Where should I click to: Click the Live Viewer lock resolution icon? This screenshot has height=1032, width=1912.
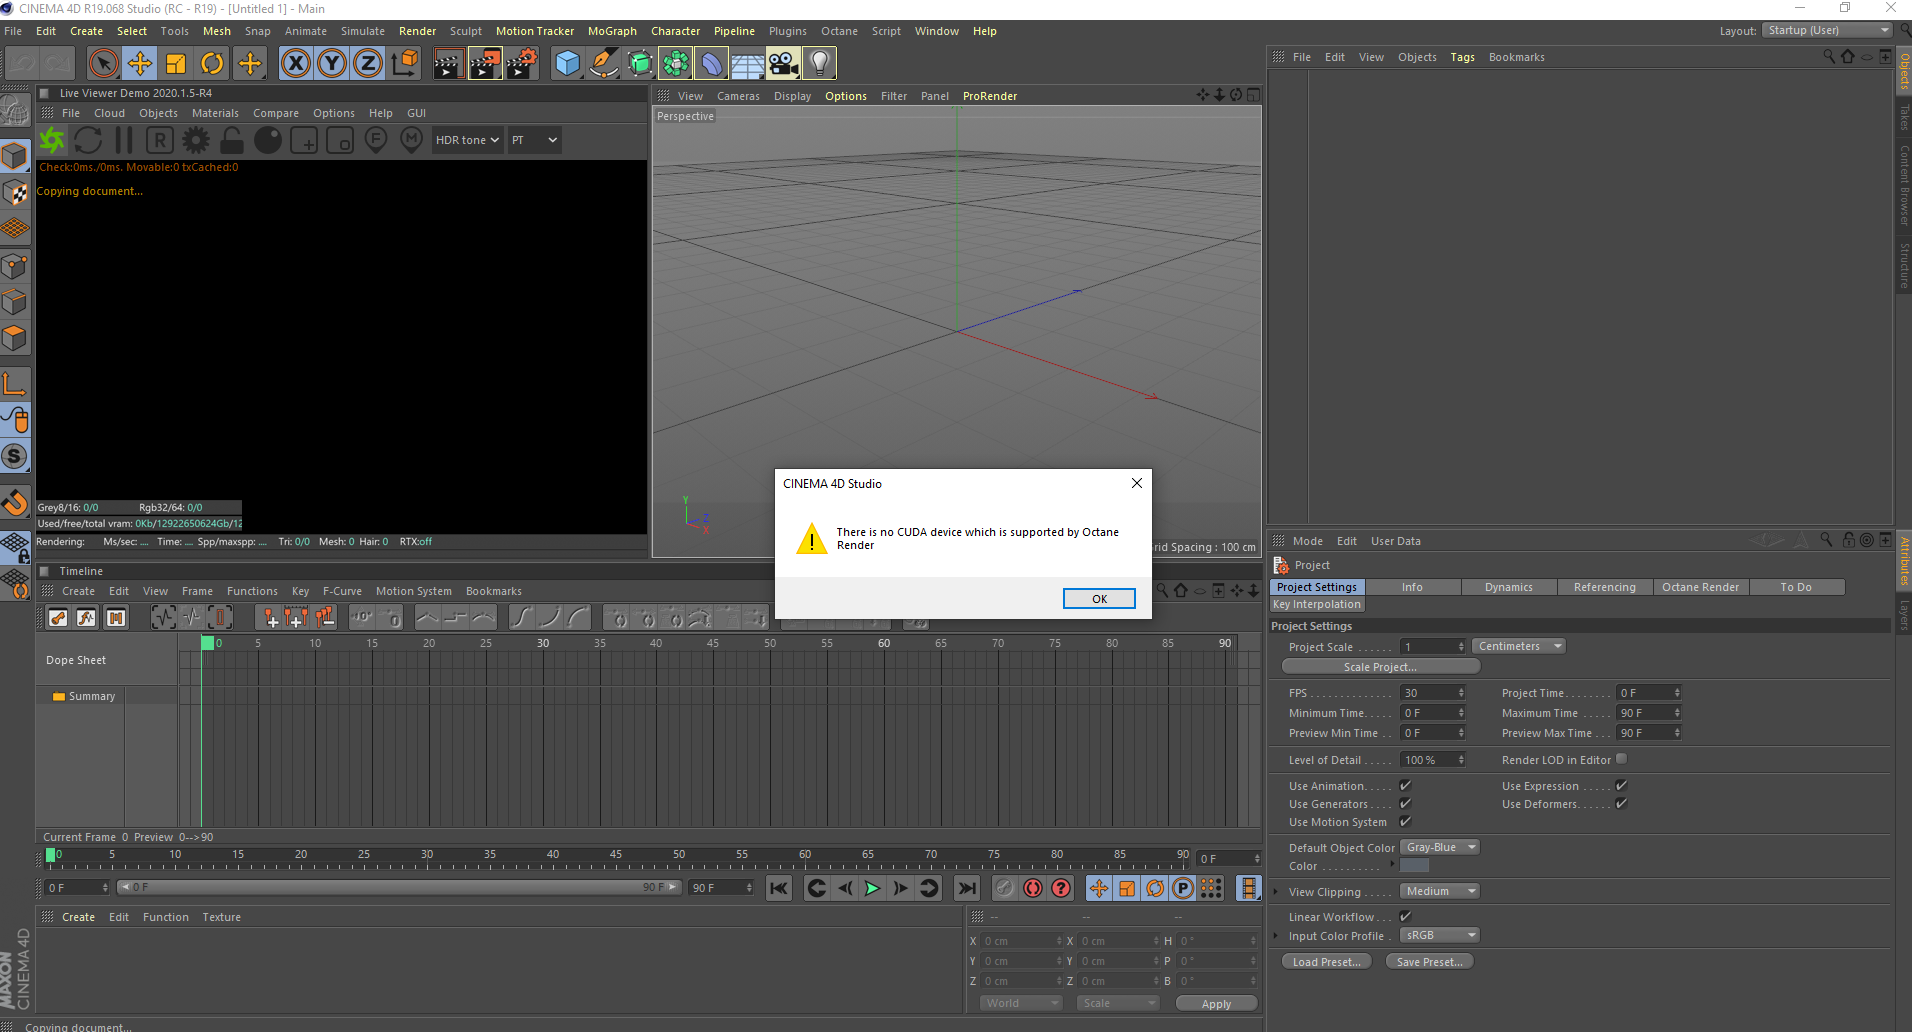click(232, 141)
